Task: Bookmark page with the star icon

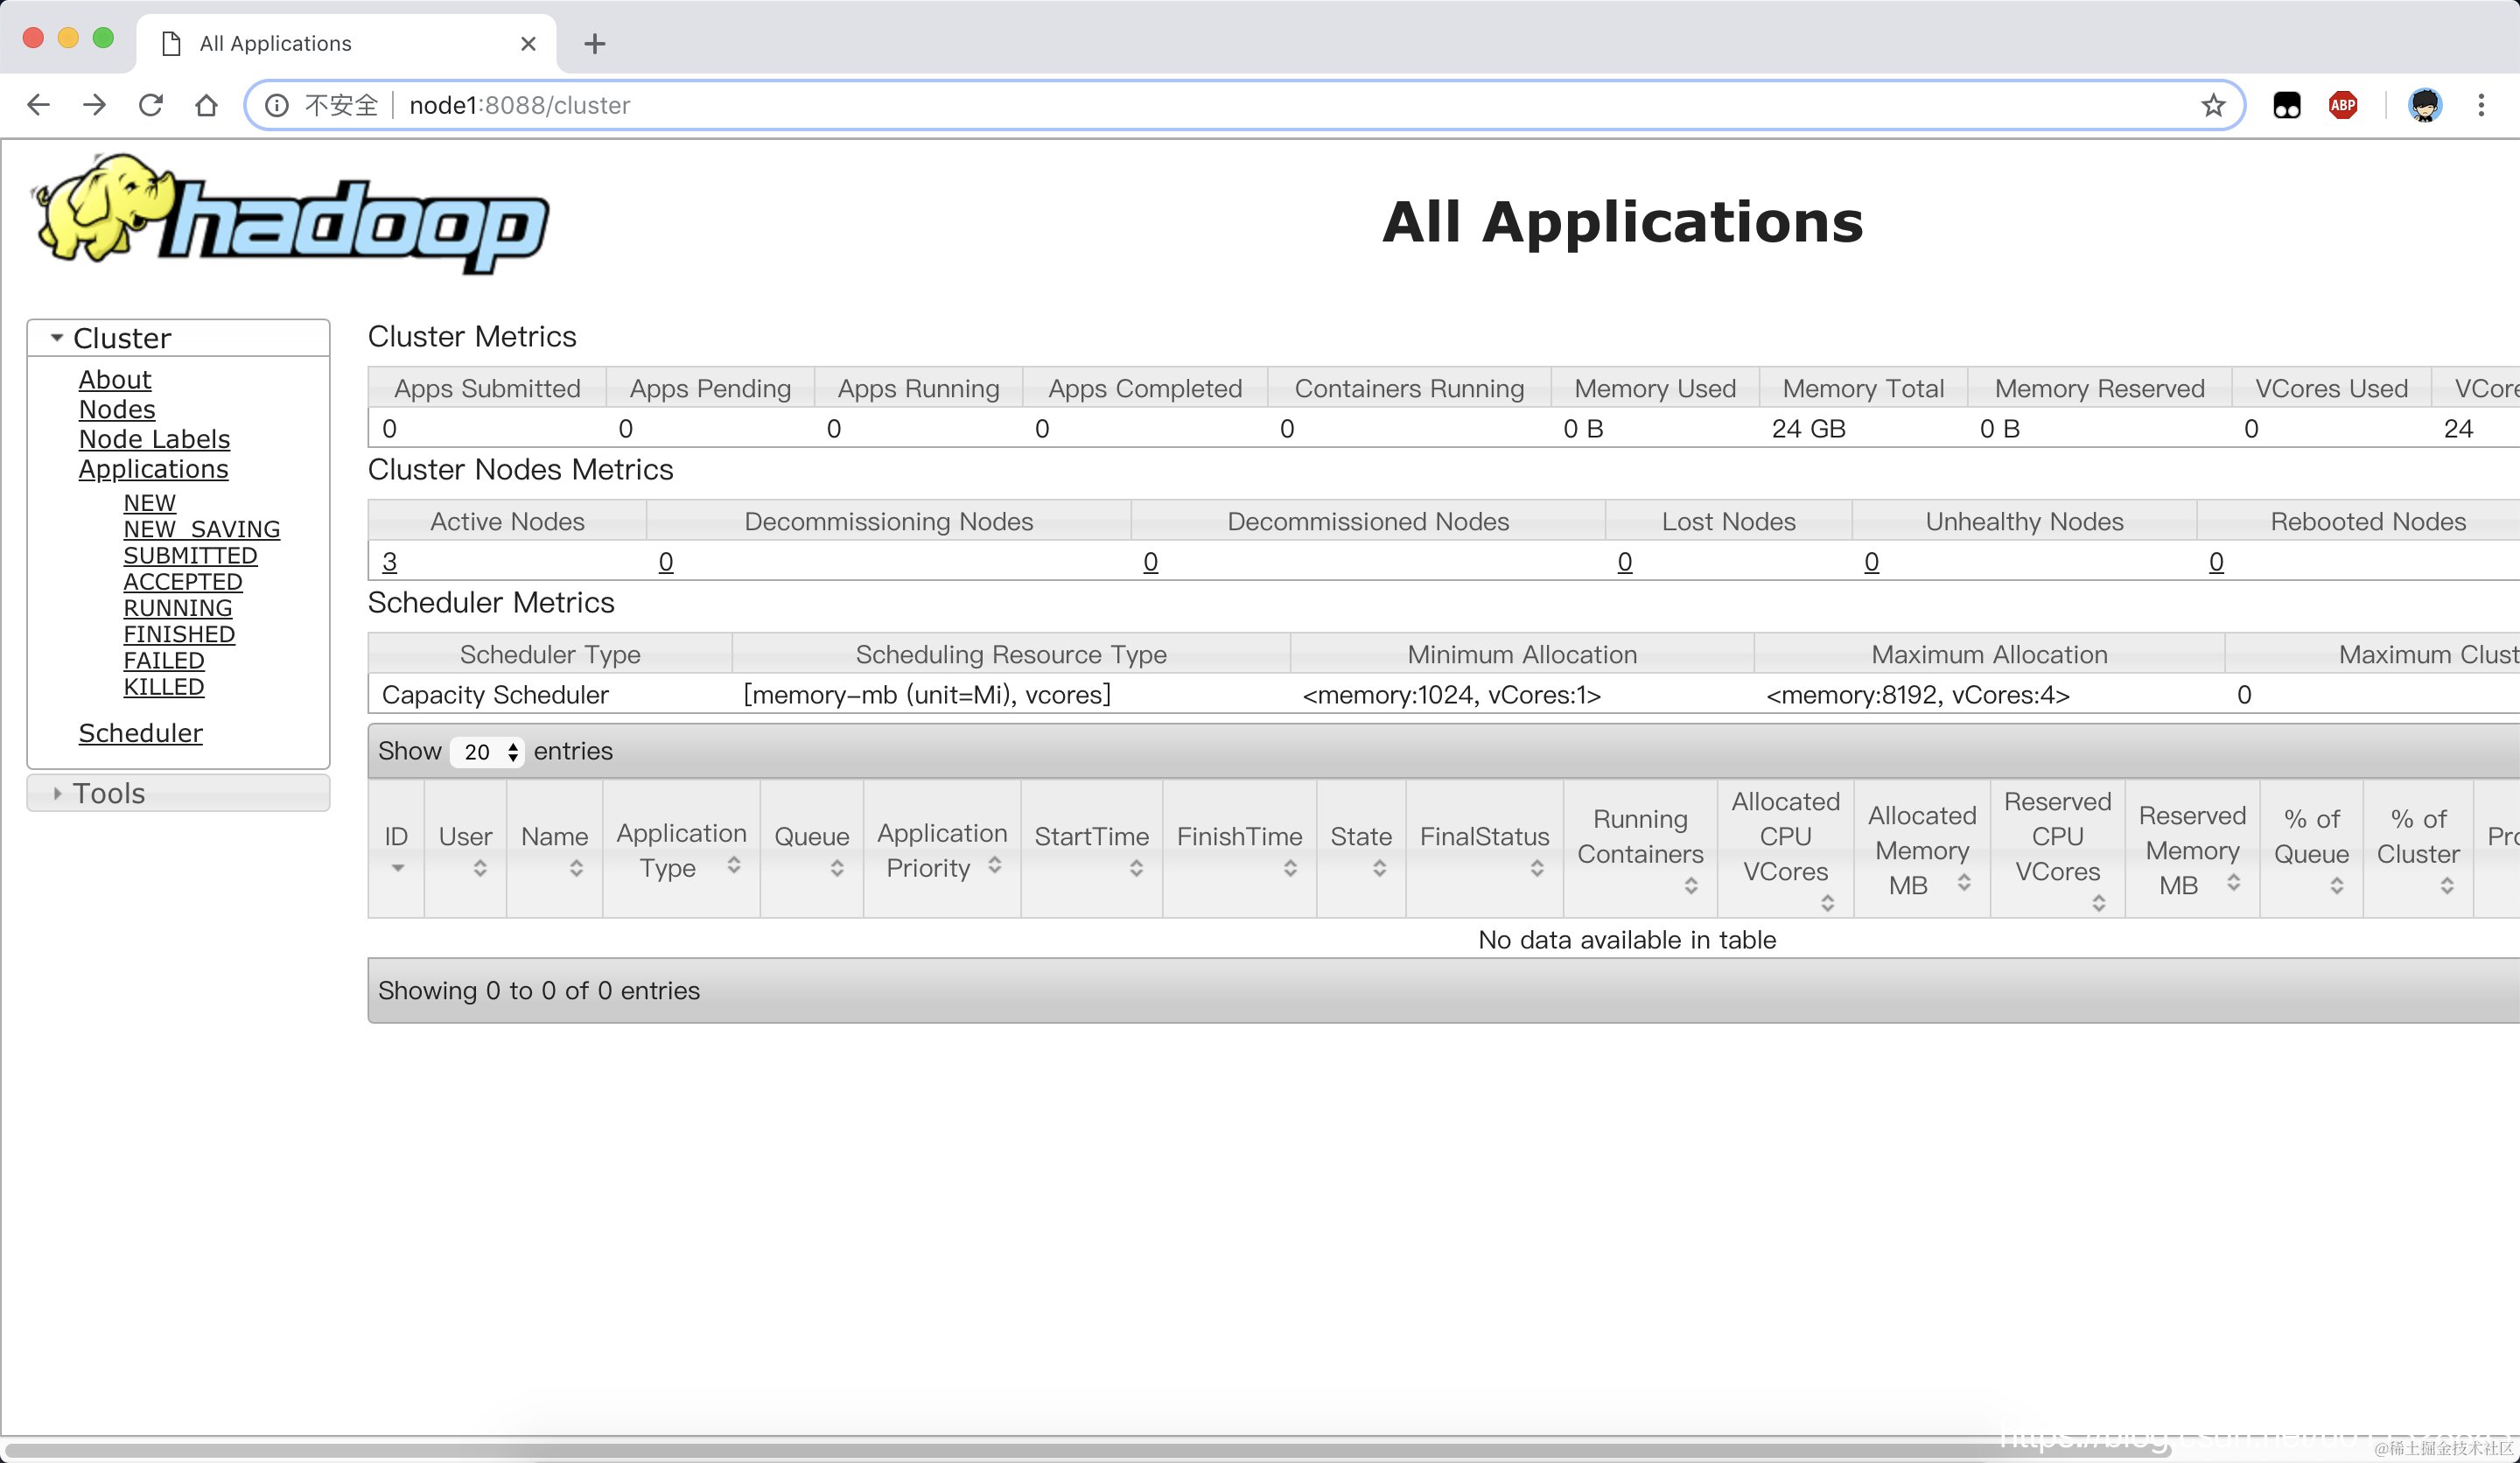Action: tap(2213, 105)
